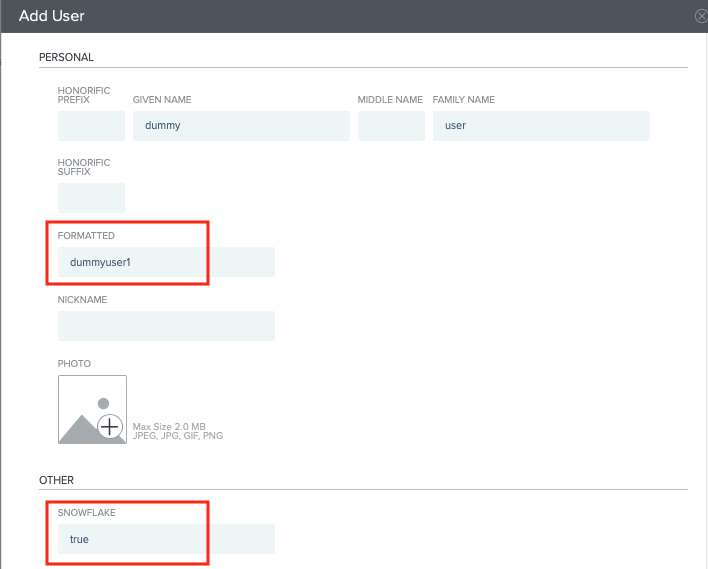Image resolution: width=708 pixels, height=569 pixels.
Task: Click the FAMILY NAME label
Action: click(x=464, y=100)
